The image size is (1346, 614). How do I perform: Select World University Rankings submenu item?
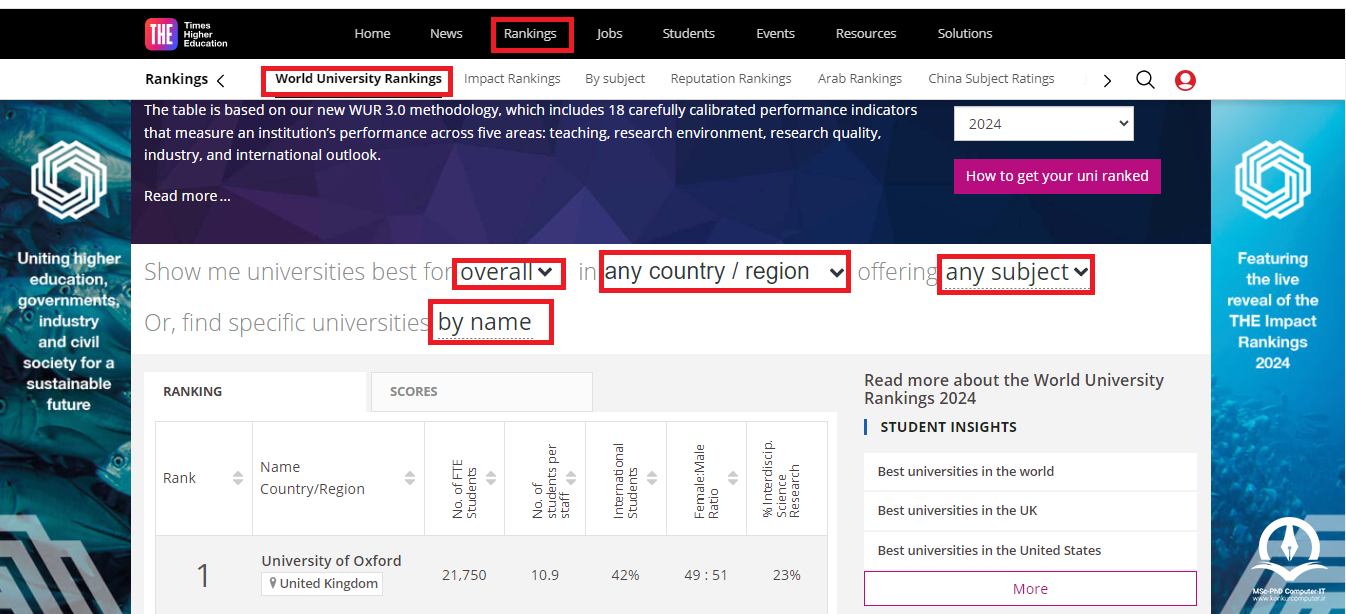pyautogui.click(x=358, y=79)
